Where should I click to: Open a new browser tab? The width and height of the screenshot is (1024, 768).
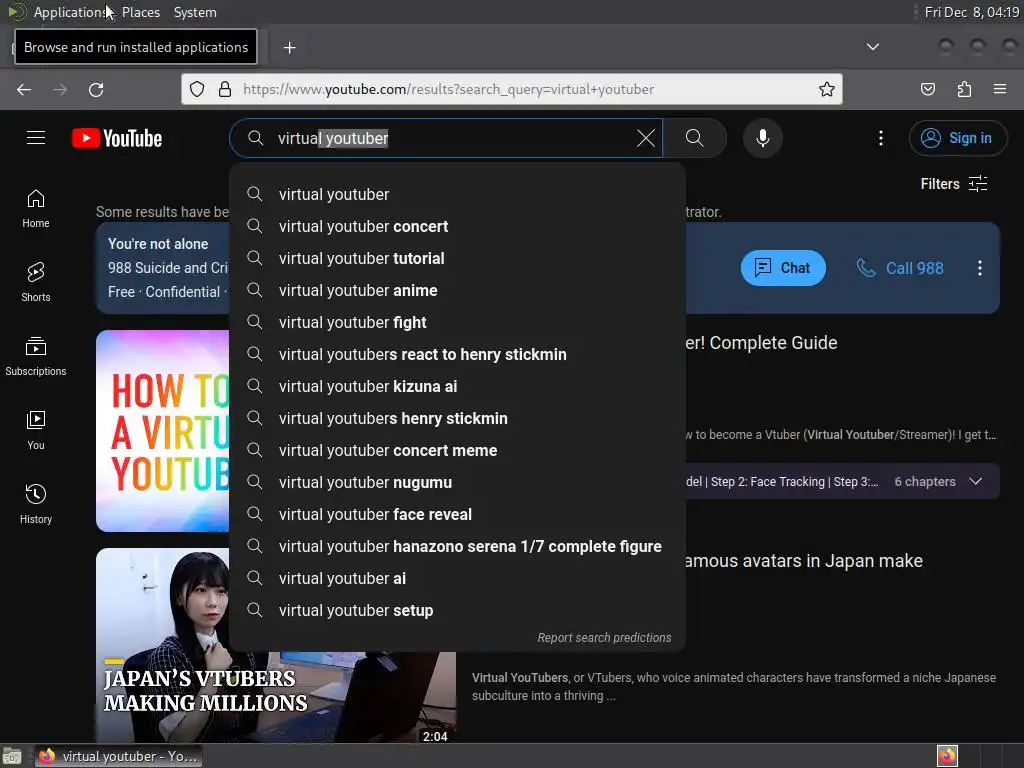[x=289, y=48]
